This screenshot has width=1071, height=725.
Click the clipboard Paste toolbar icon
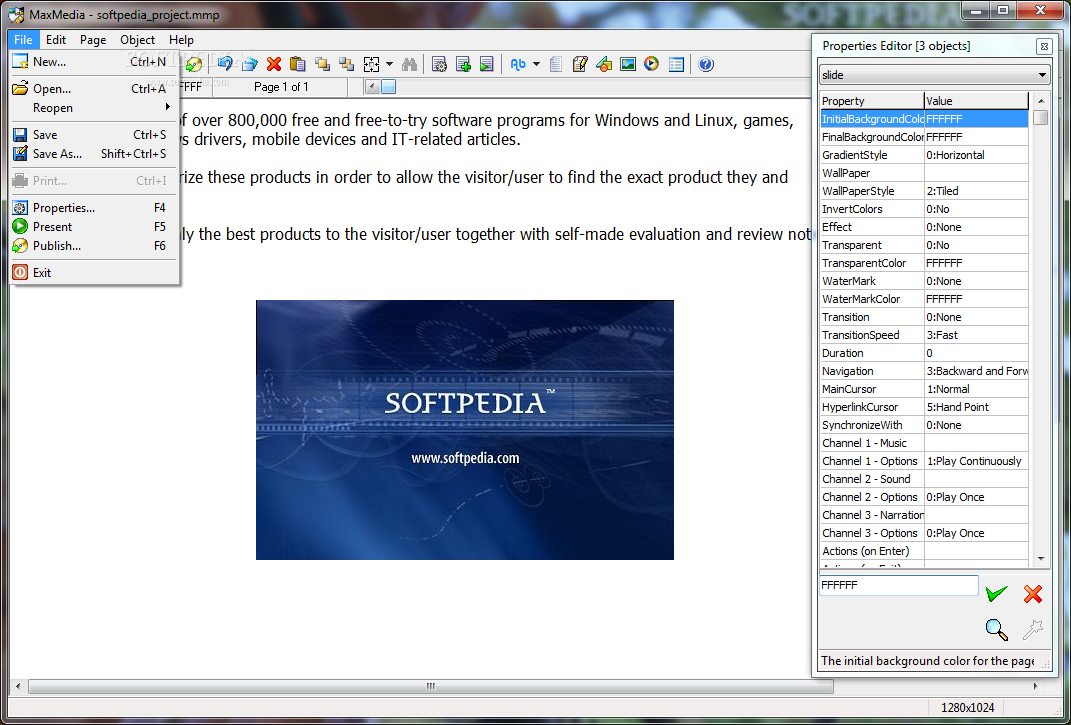click(298, 64)
